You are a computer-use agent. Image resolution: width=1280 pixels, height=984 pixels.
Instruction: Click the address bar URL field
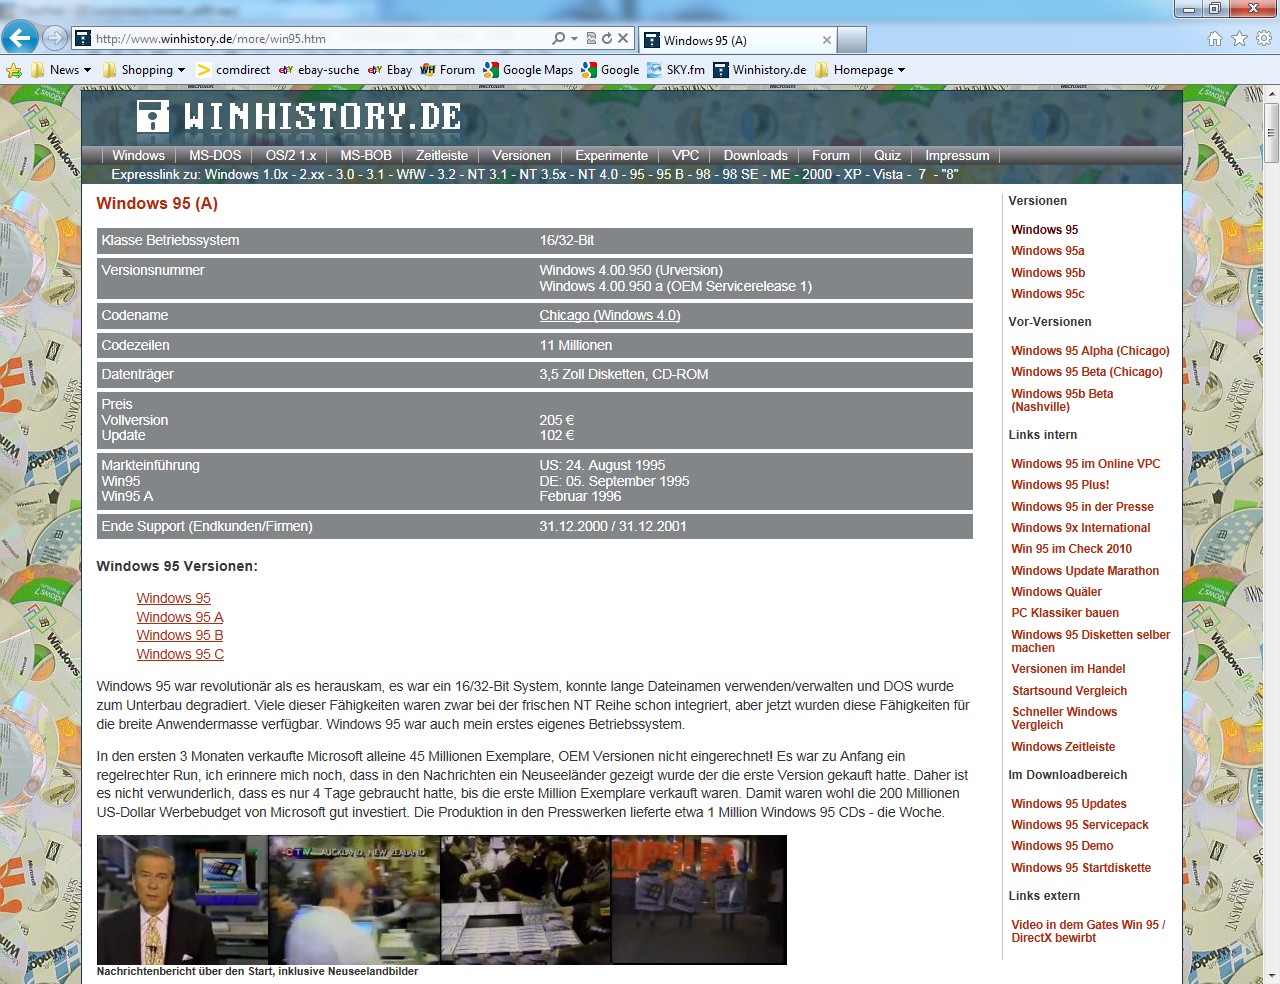tap(320, 39)
